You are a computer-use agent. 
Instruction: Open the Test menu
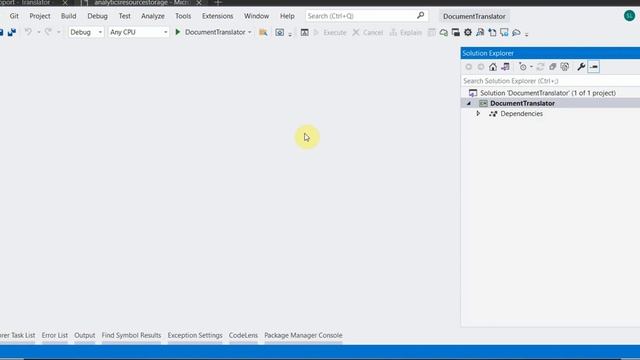pos(124,16)
